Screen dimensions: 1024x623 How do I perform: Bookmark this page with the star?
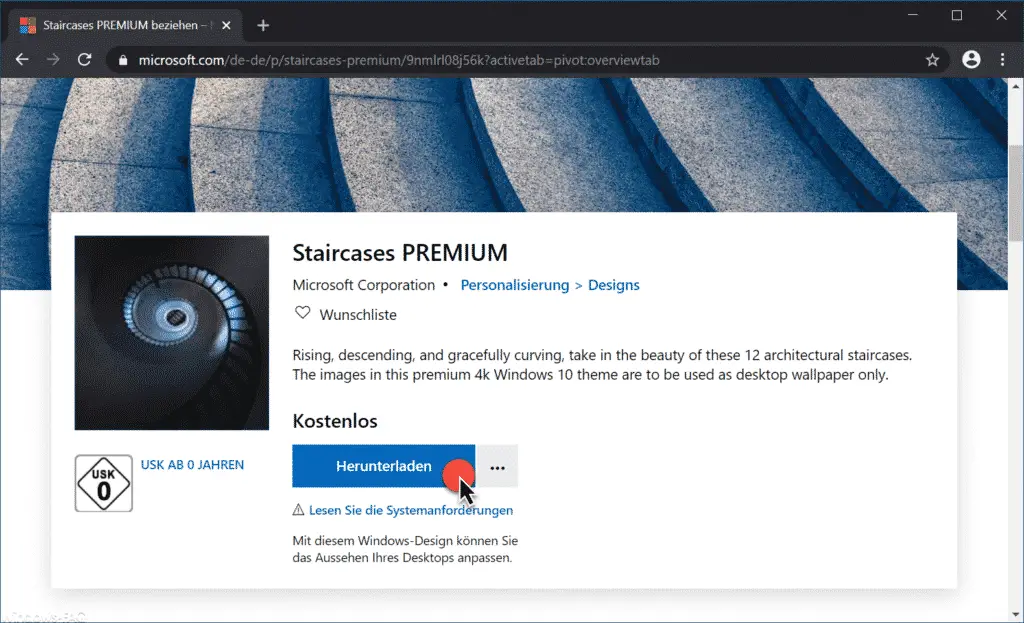click(x=932, y=60)
